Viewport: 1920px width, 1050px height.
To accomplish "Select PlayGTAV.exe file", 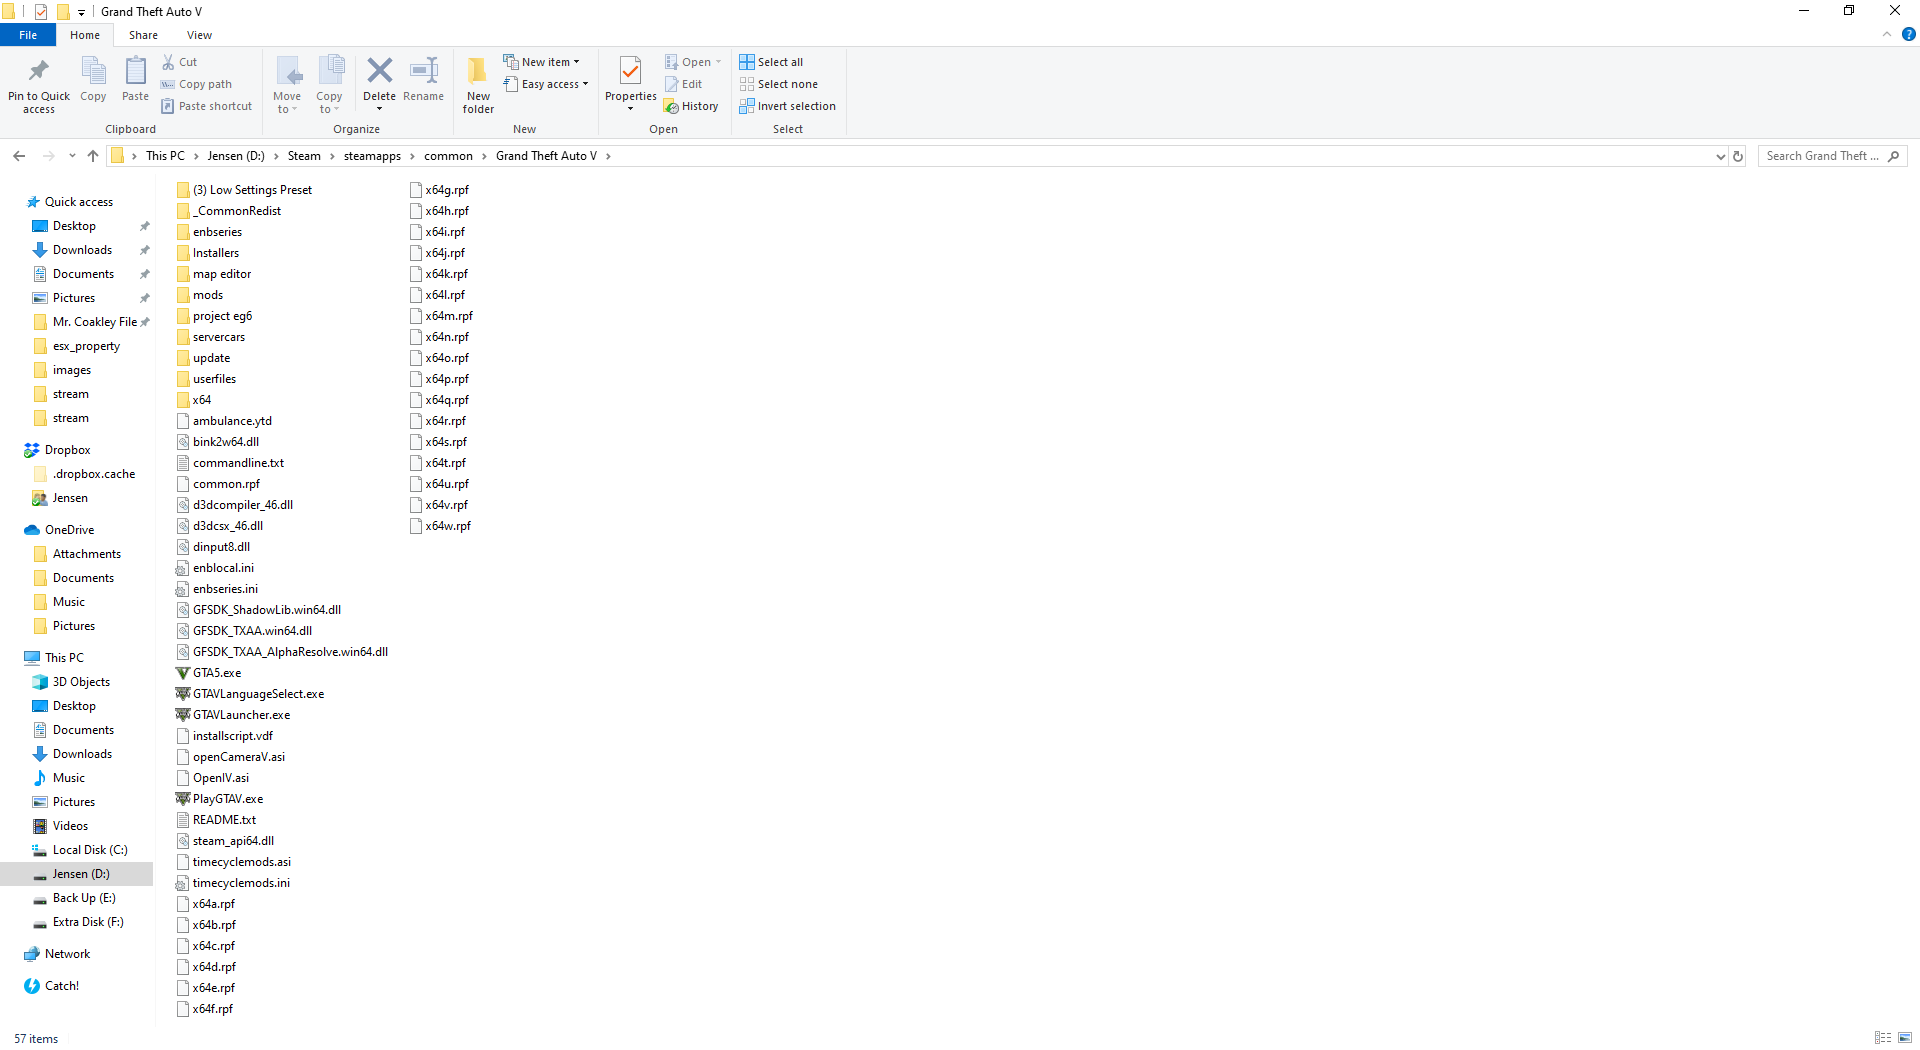I will 228,799.
